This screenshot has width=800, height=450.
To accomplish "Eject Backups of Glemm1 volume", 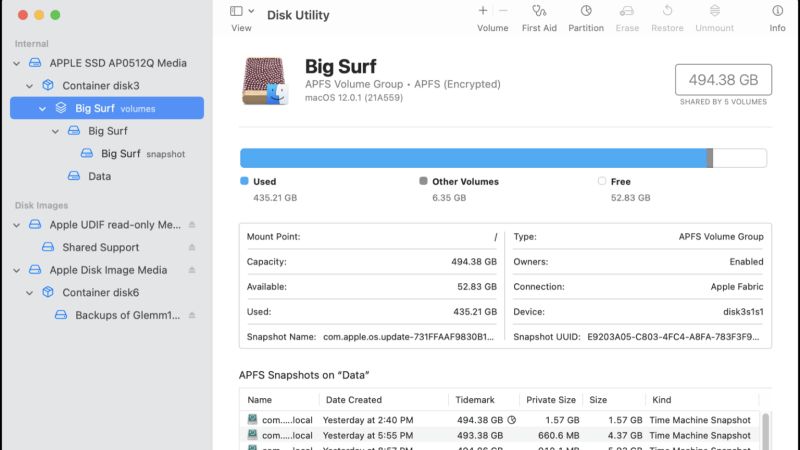I will point(192,315).
